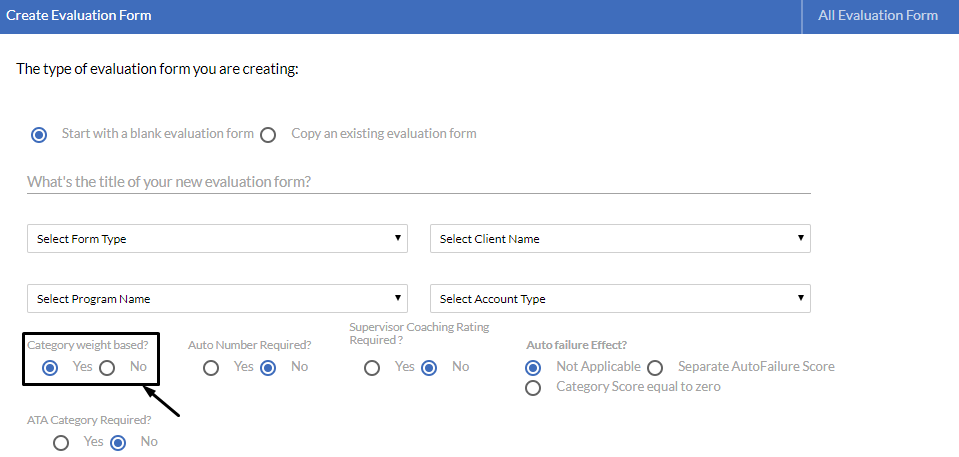Choose Category Score equal to zero

pyautogui.click(x=533, y=388)
